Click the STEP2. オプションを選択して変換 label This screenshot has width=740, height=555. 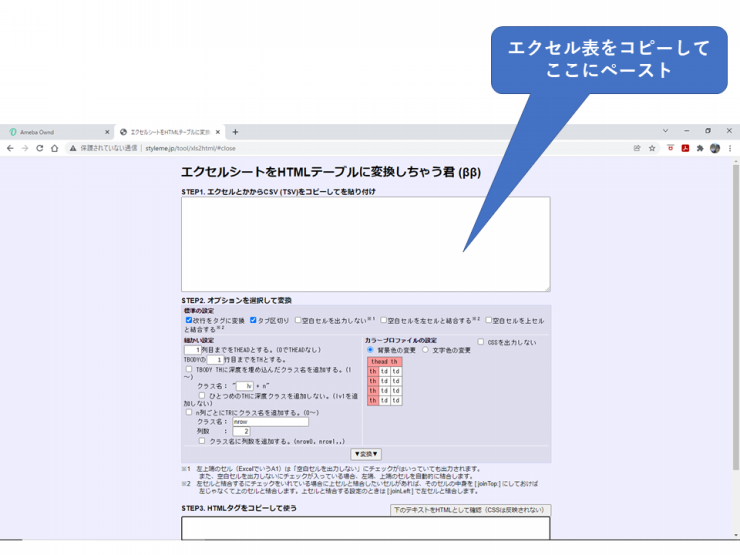pos(236,300)
